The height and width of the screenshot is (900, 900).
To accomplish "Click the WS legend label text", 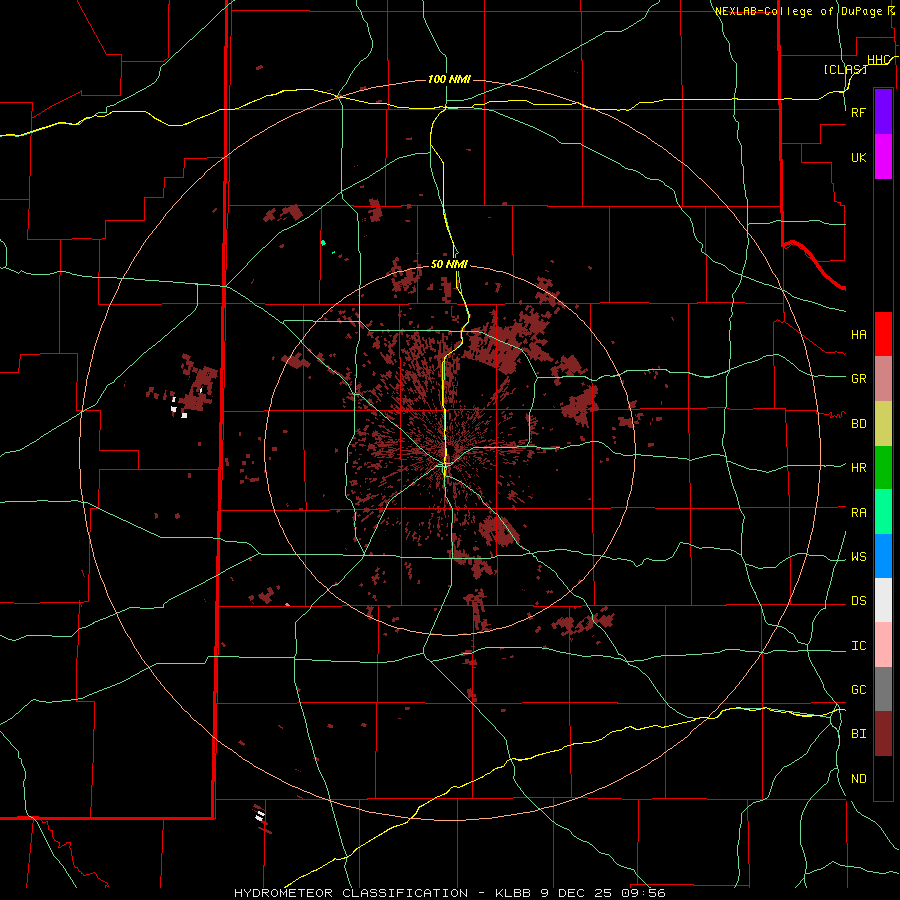I will (x=858, y=557).
